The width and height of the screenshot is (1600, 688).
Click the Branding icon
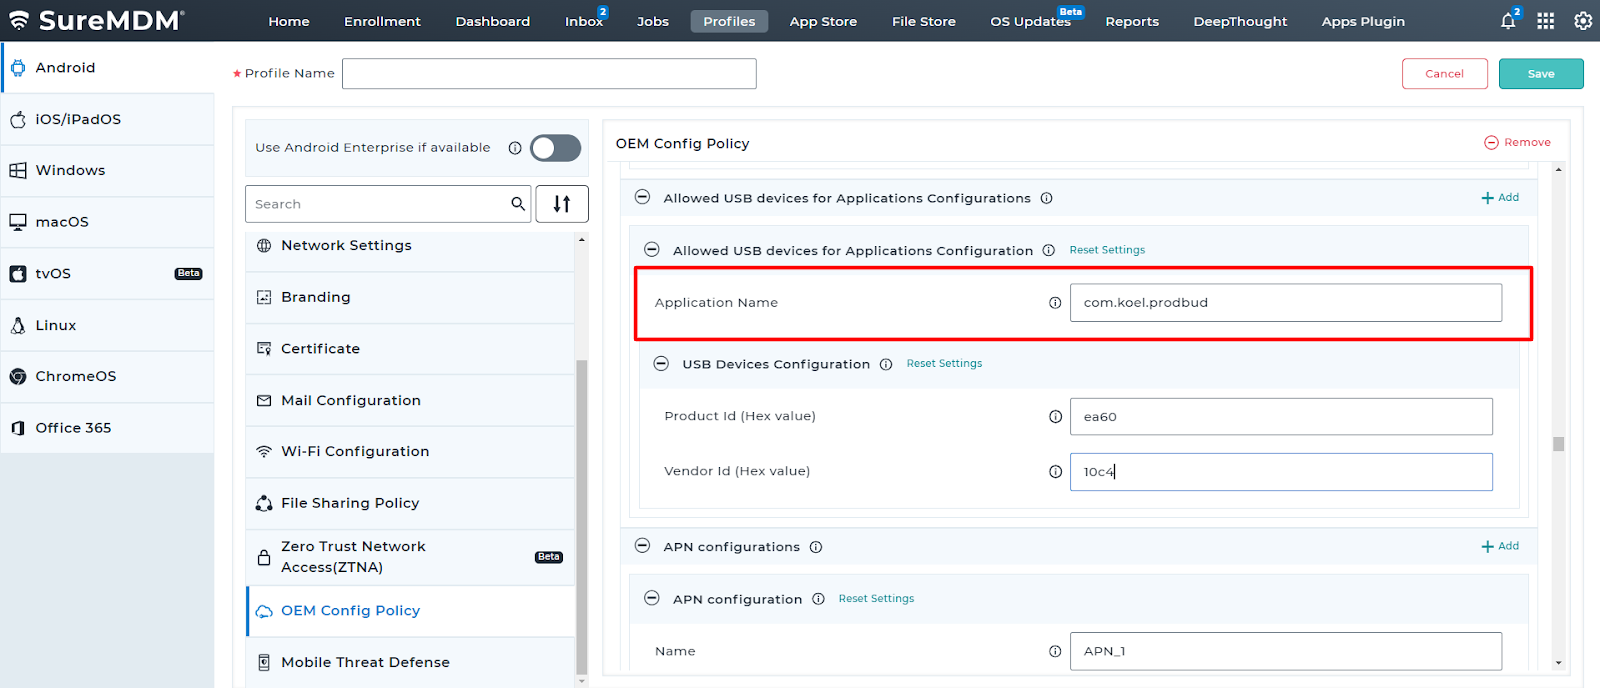click(x=264, y=297)
